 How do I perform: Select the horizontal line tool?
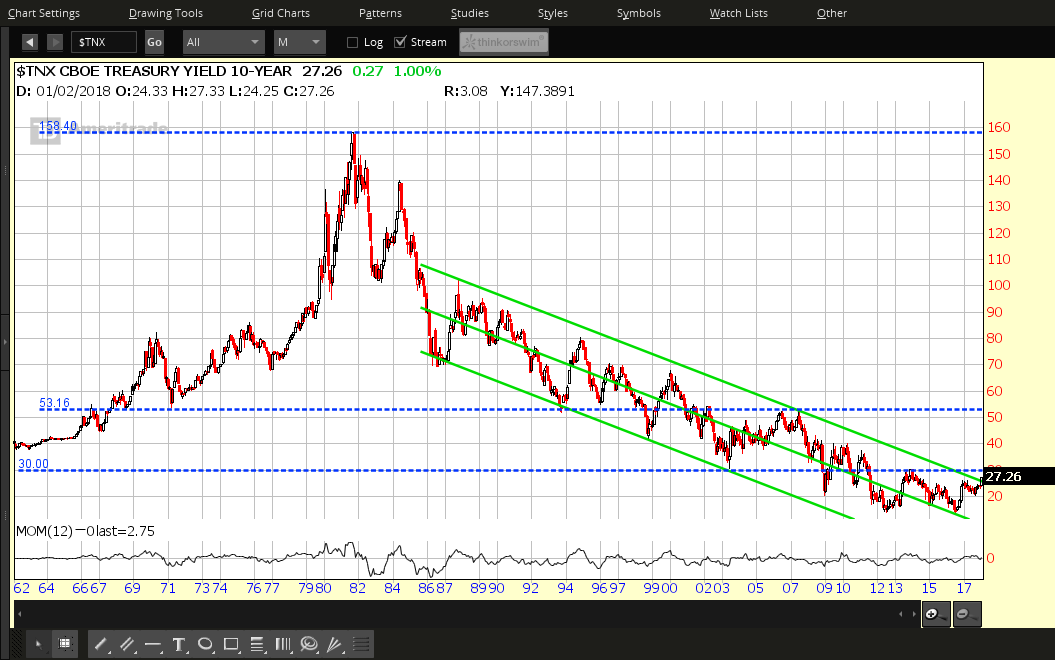click(x=152, y=645)
